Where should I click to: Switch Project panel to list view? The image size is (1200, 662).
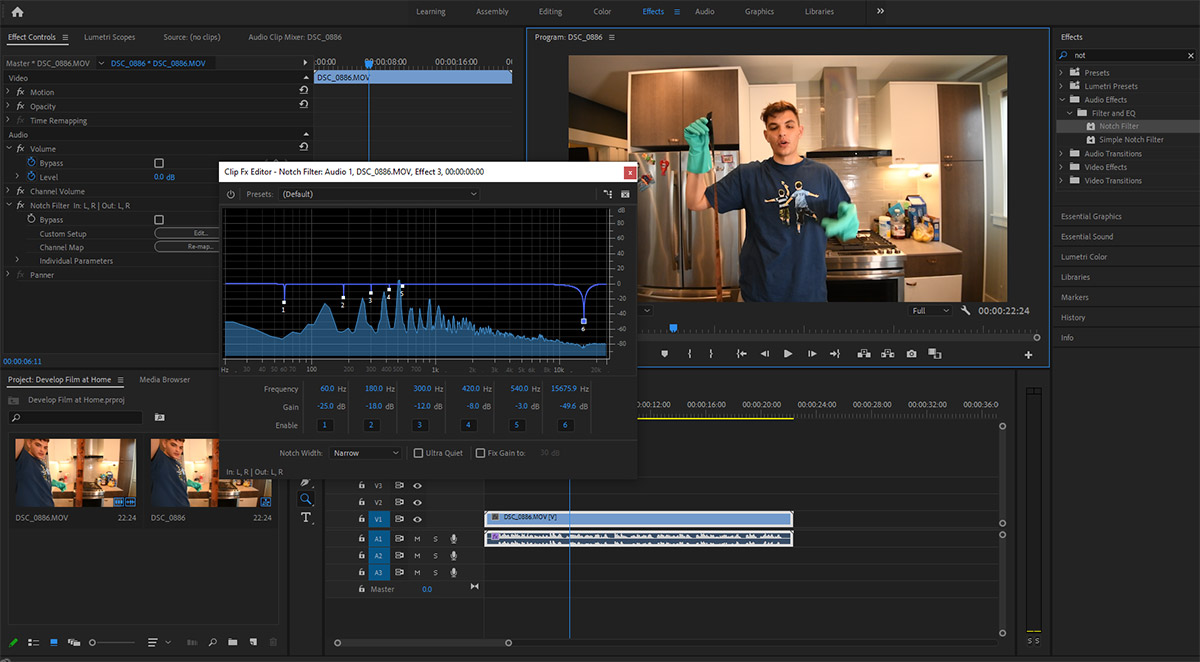pos(33,642)
